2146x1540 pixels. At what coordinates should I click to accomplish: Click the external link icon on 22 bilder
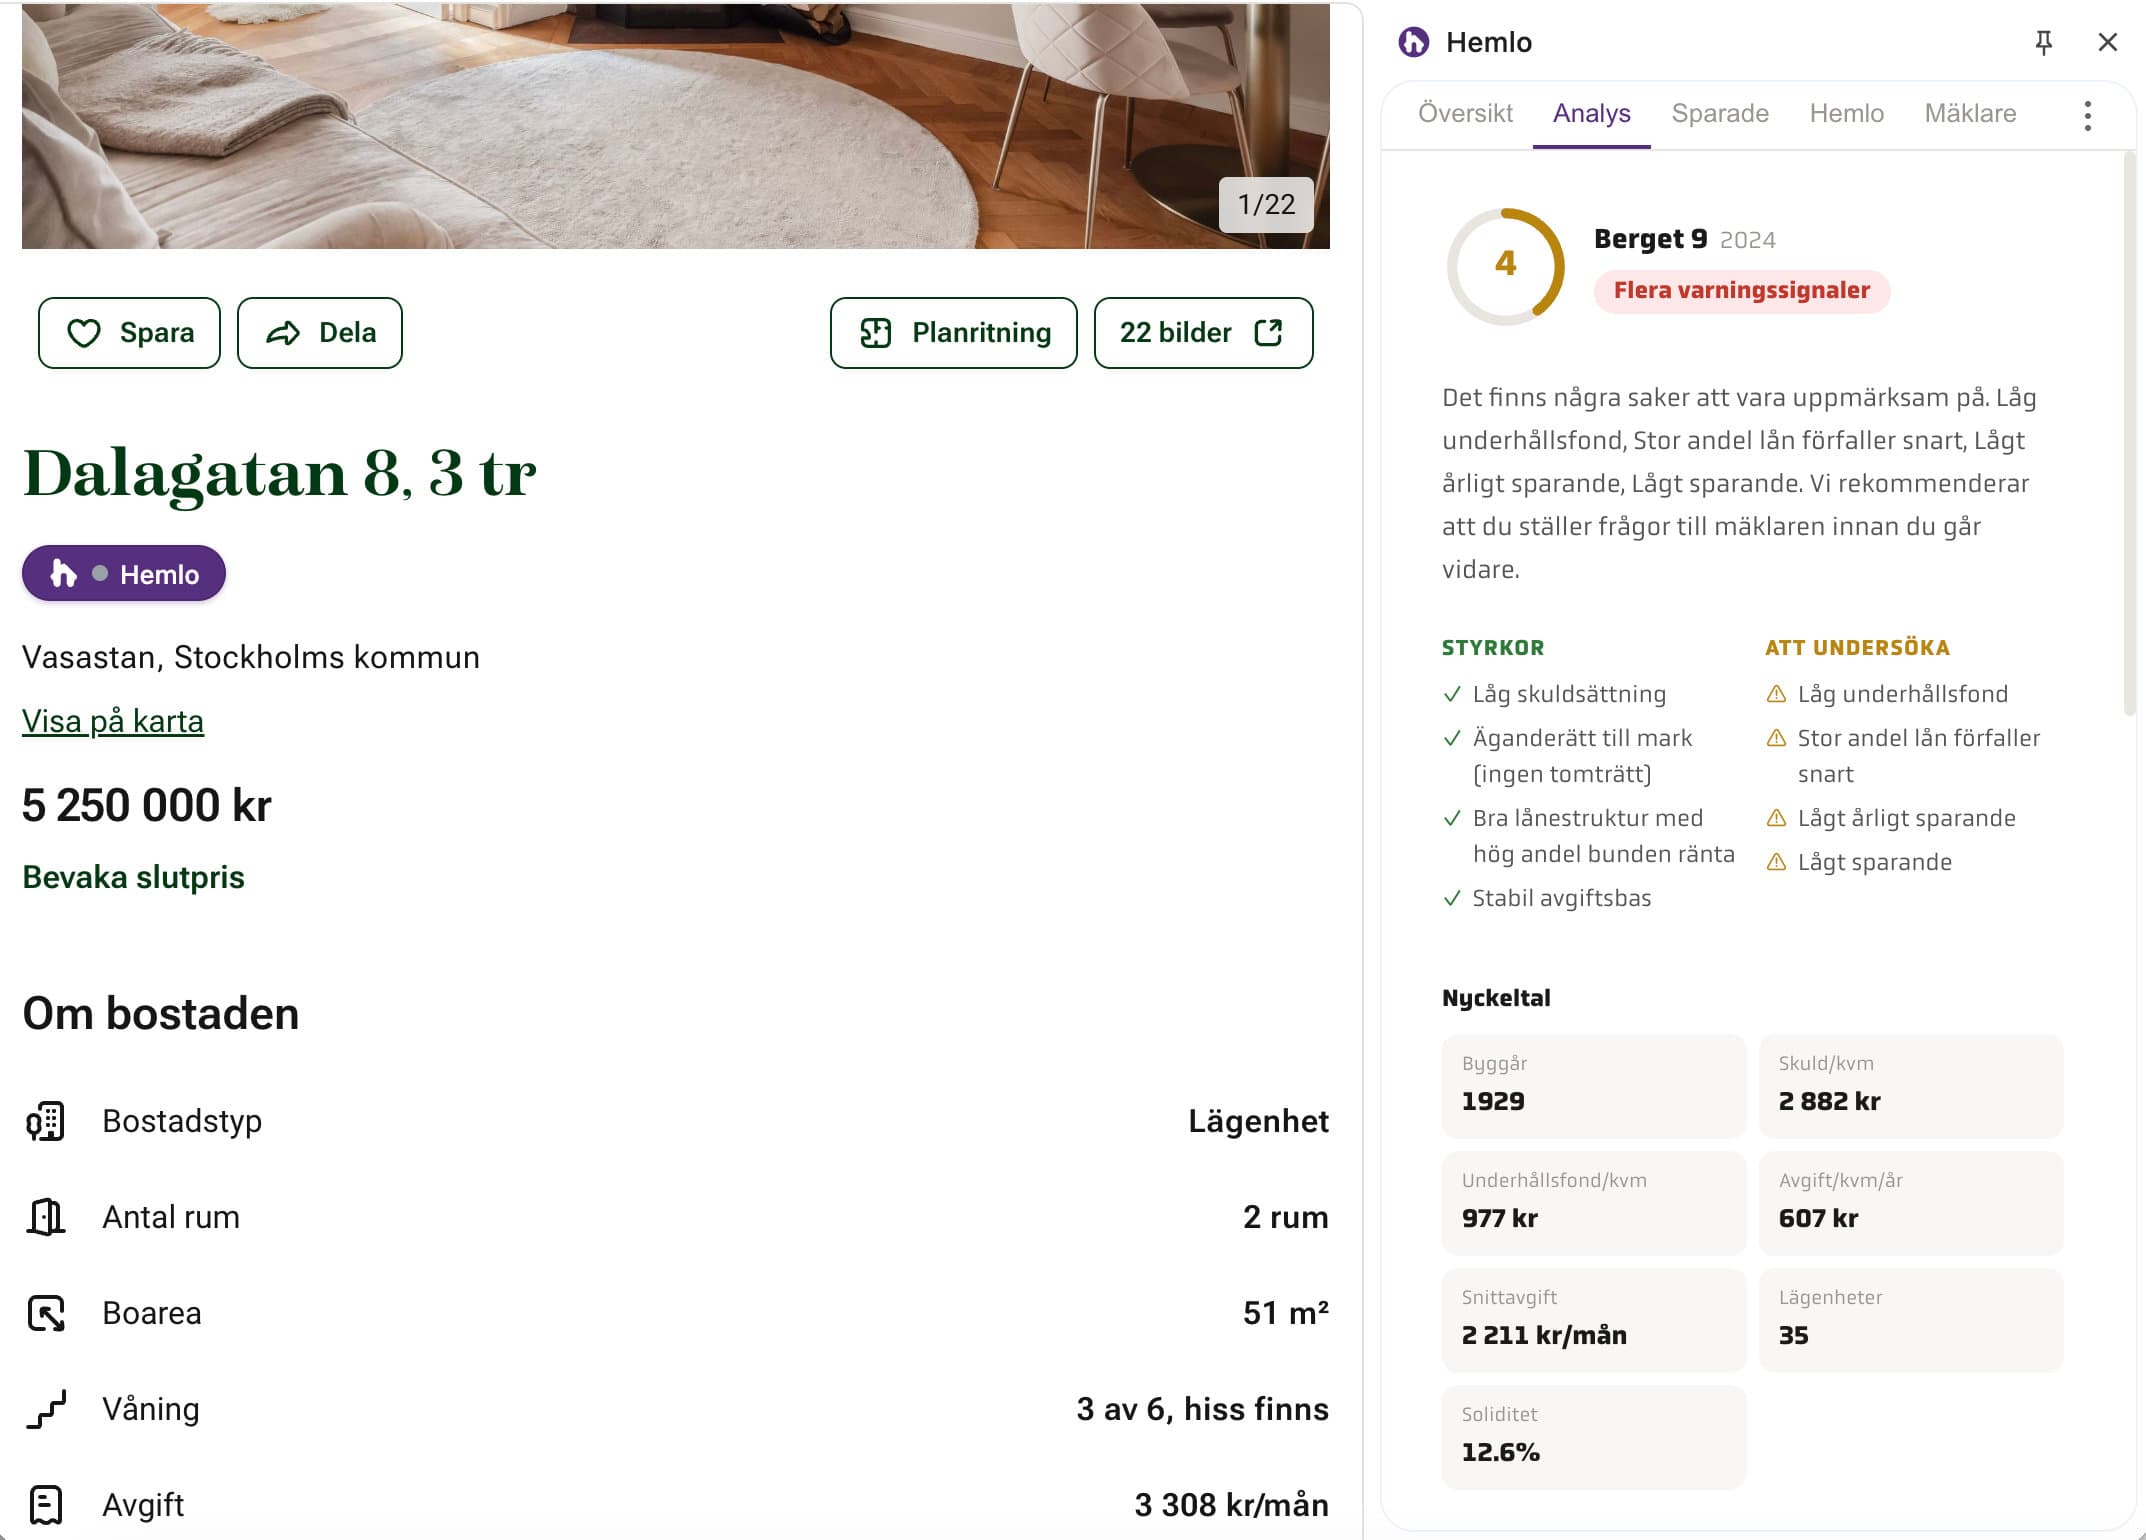pos(1270,333)
